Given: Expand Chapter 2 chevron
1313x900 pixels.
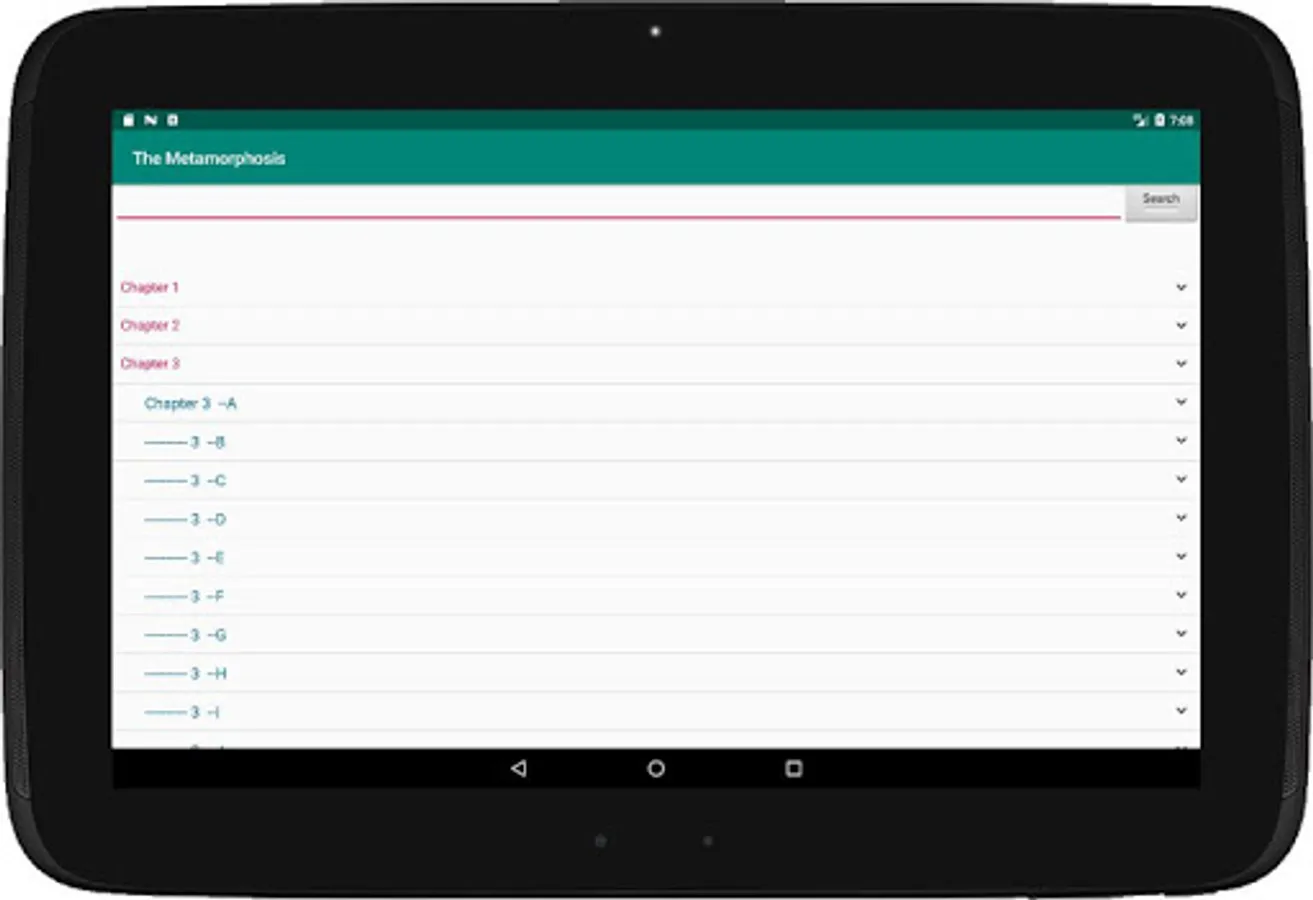Looking at the screenshot, I should (x=1181, y=325).
